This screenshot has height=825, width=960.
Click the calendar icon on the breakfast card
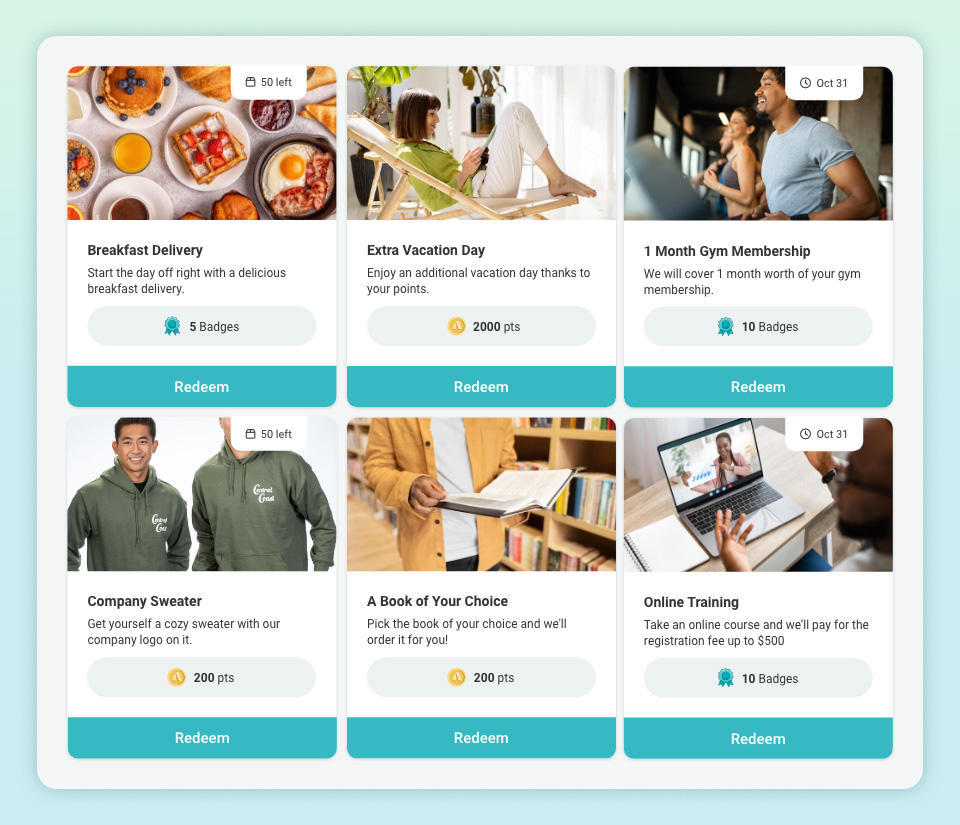(250, 82)
